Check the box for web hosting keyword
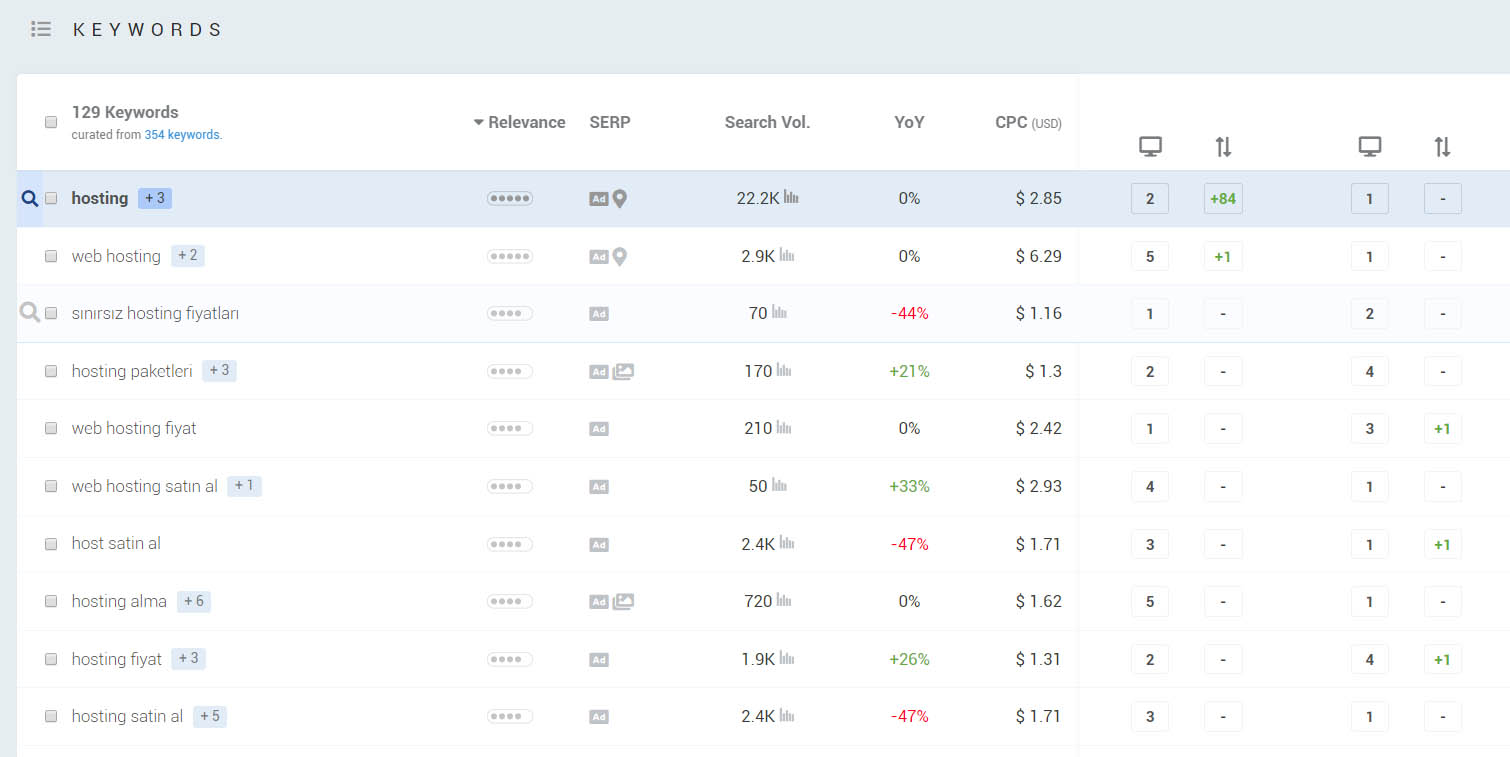This screenshot has width=1510, height=757. click(x=51, y=256)
